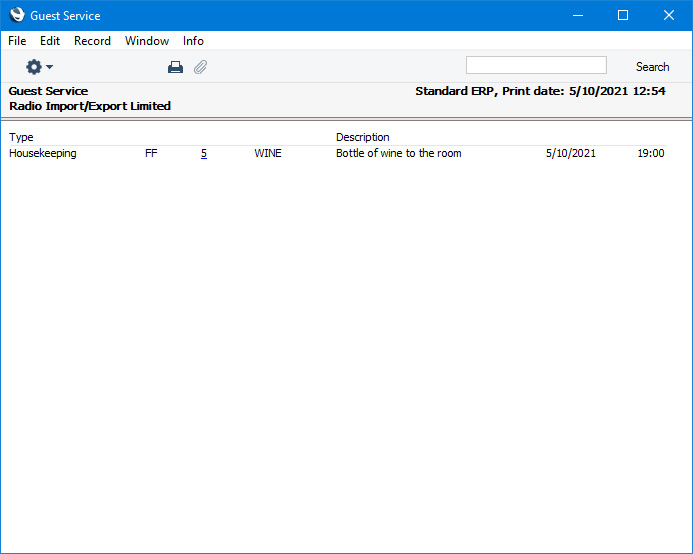Open the paperclip attachments icon
Screen dimensions: 693x554
pyautogui.click(x=201, y=67)
